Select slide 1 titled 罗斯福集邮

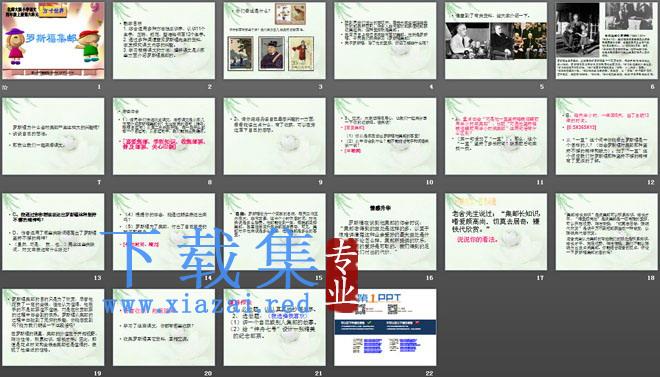[53, 40]
